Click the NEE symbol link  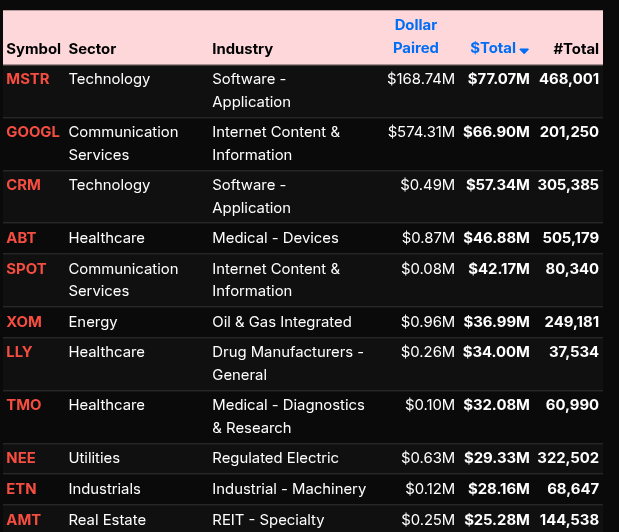pyautogui.click(x=21, y=458)
